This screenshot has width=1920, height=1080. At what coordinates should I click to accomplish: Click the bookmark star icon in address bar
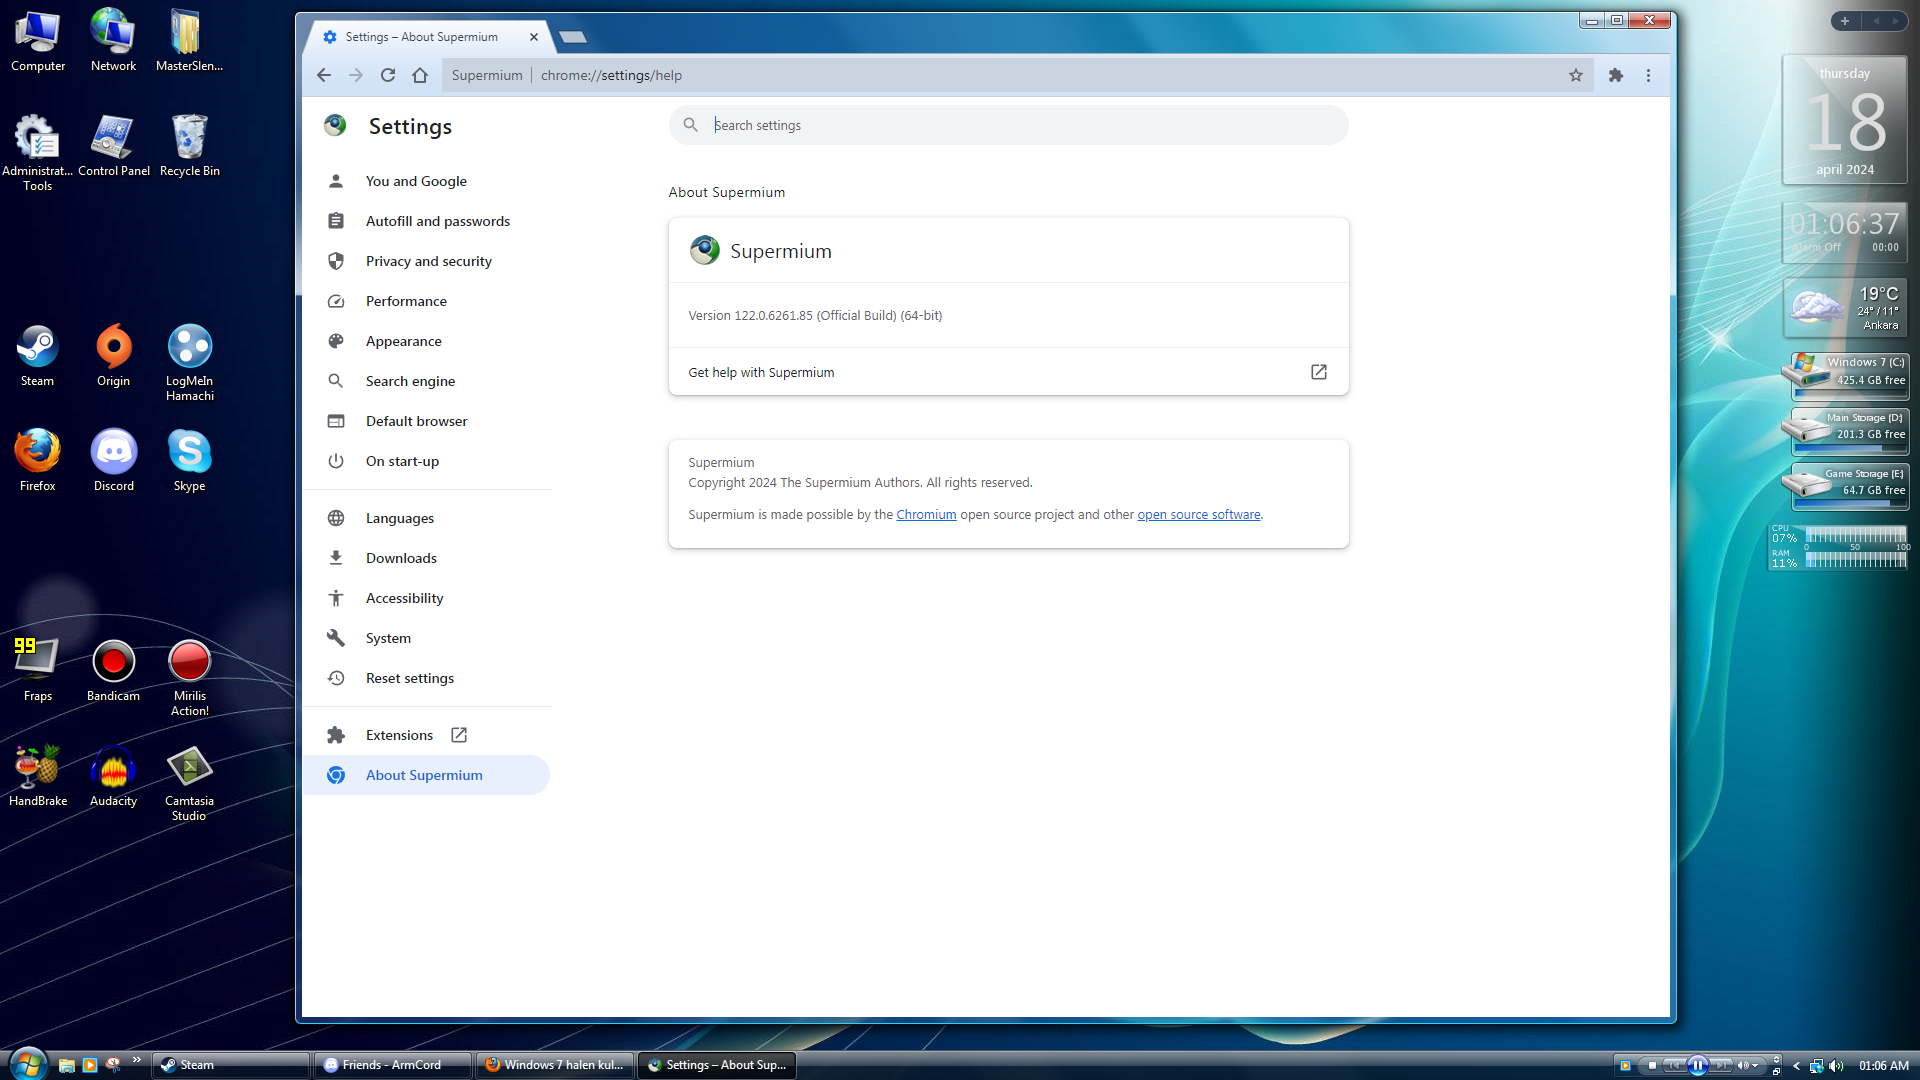pos(1576,75)
